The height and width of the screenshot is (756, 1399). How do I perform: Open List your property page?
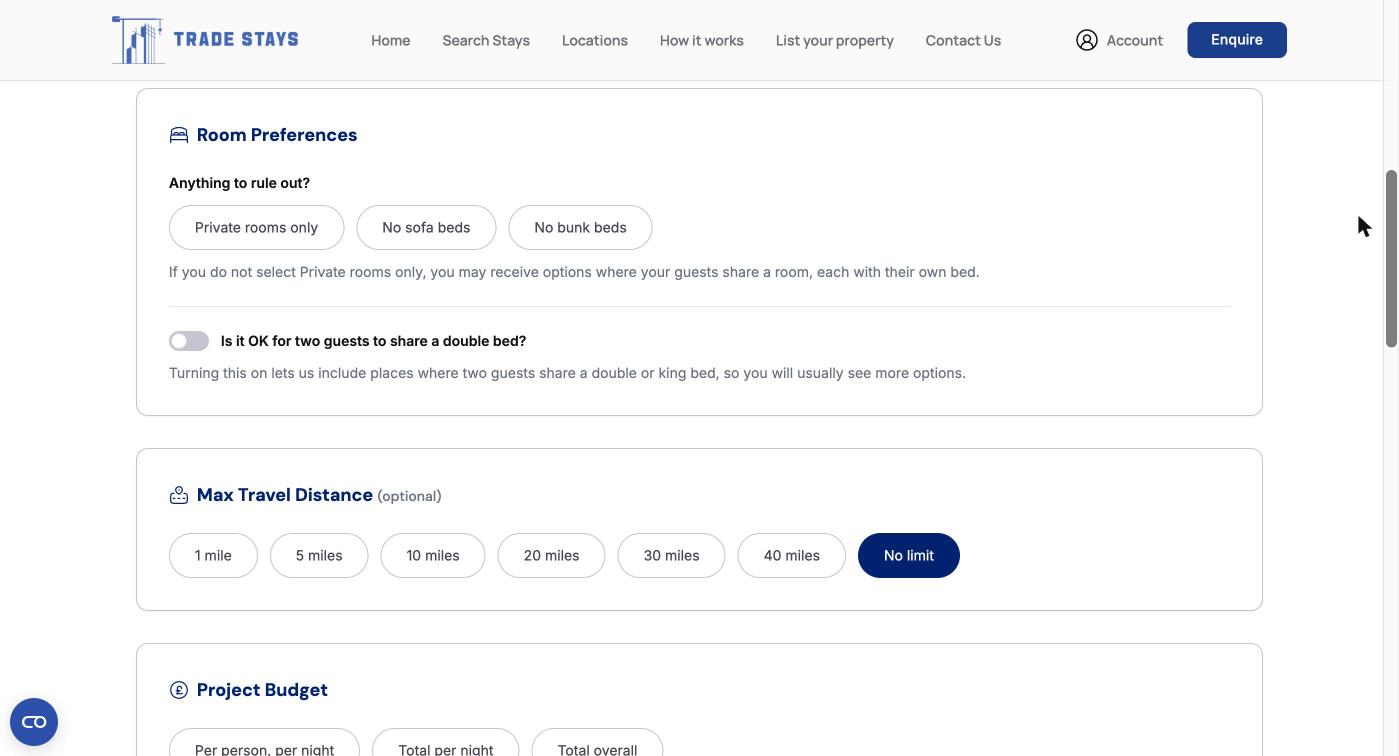(835, 40)
